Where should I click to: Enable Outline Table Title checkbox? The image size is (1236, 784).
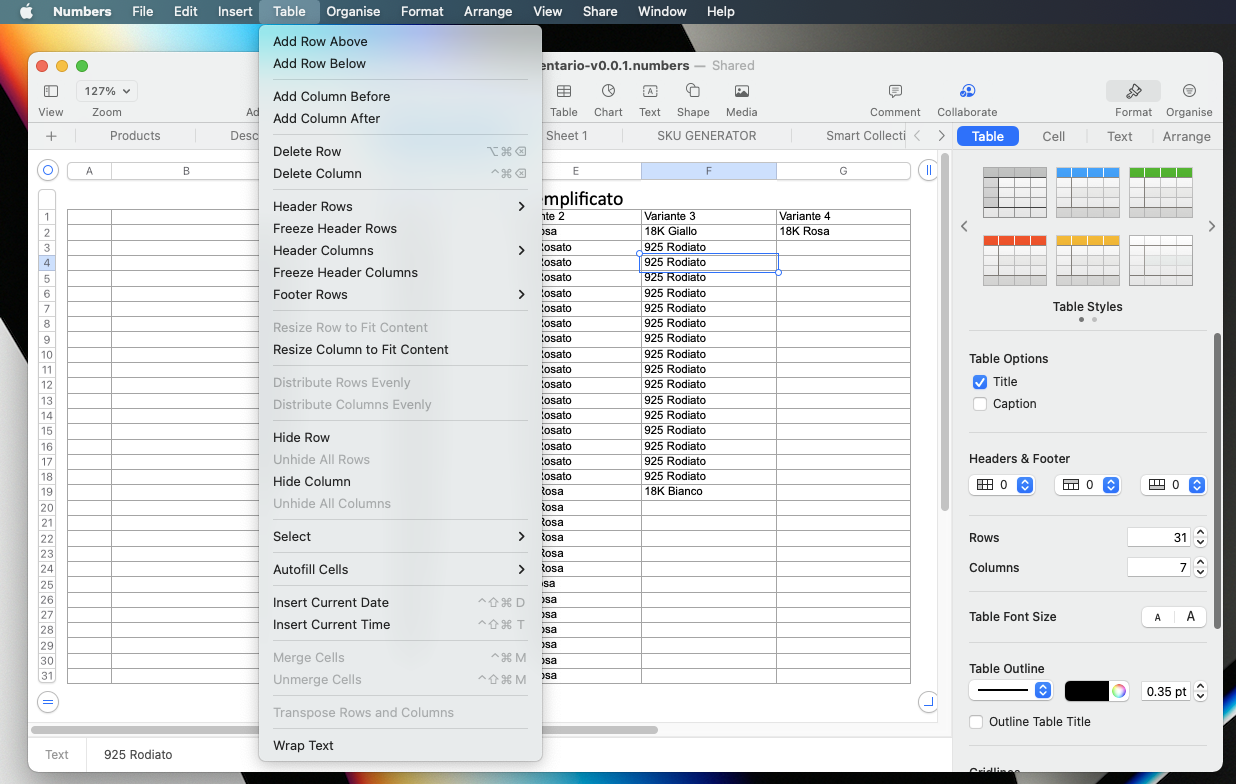(x=977, y=722)
